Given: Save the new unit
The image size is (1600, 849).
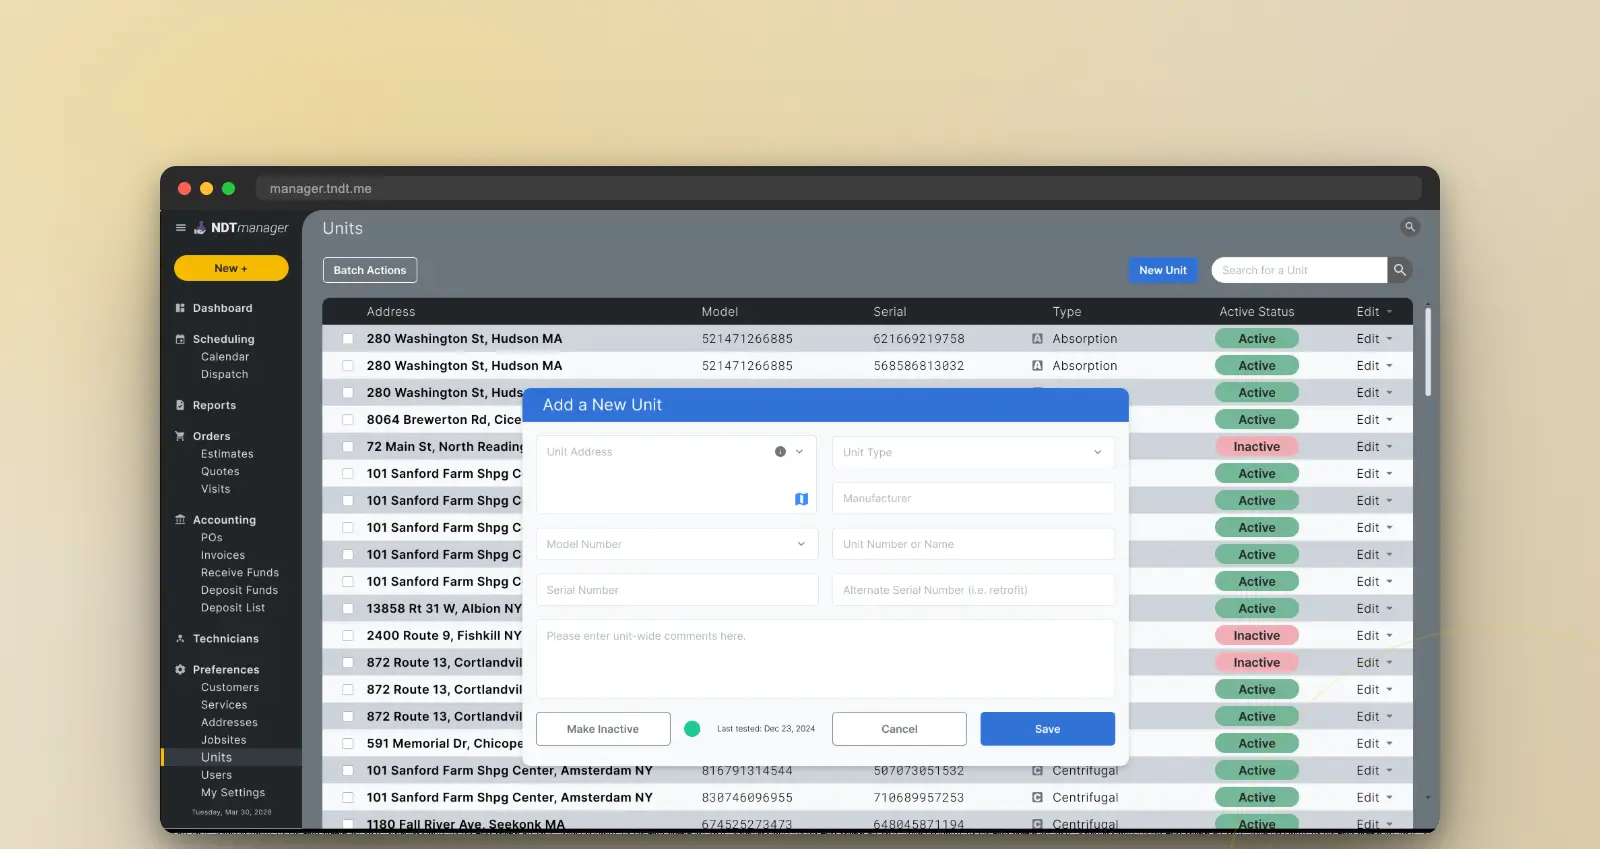Looking at the screenshot, I should click(1048, 729).
